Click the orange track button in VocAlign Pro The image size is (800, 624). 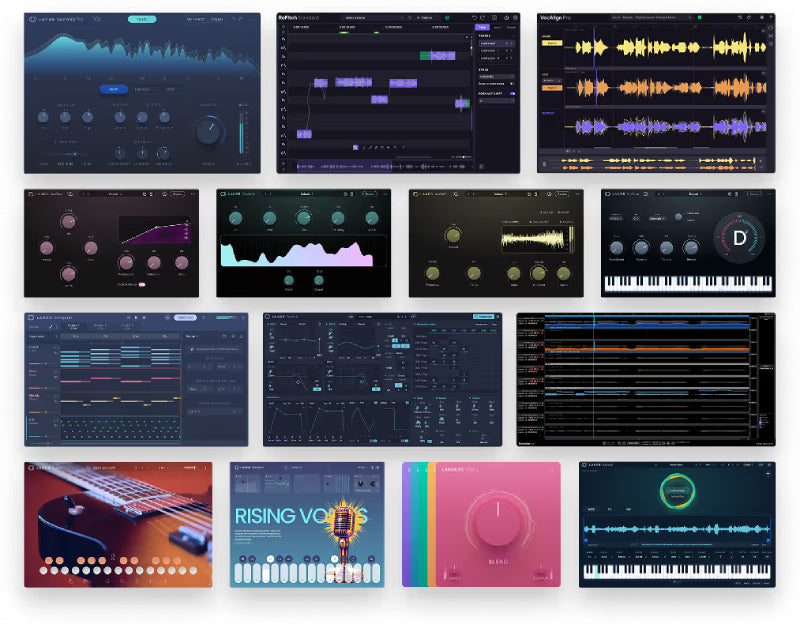552,88
